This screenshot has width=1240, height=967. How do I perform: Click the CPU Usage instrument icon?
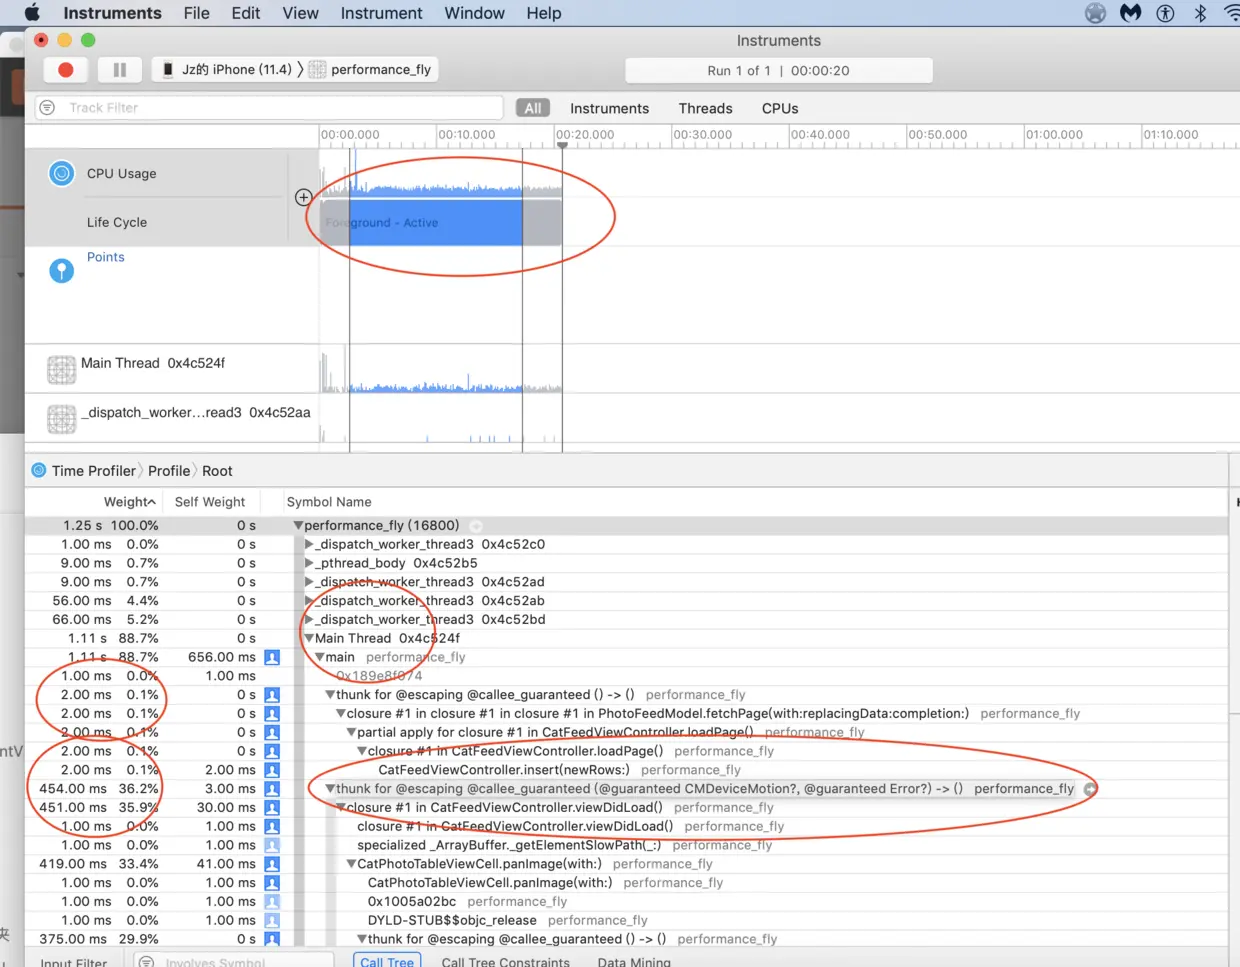(62, 173)
